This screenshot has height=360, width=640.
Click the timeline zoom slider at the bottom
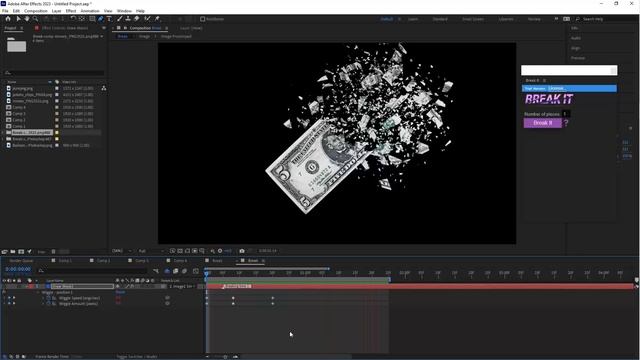pos(225,357)
